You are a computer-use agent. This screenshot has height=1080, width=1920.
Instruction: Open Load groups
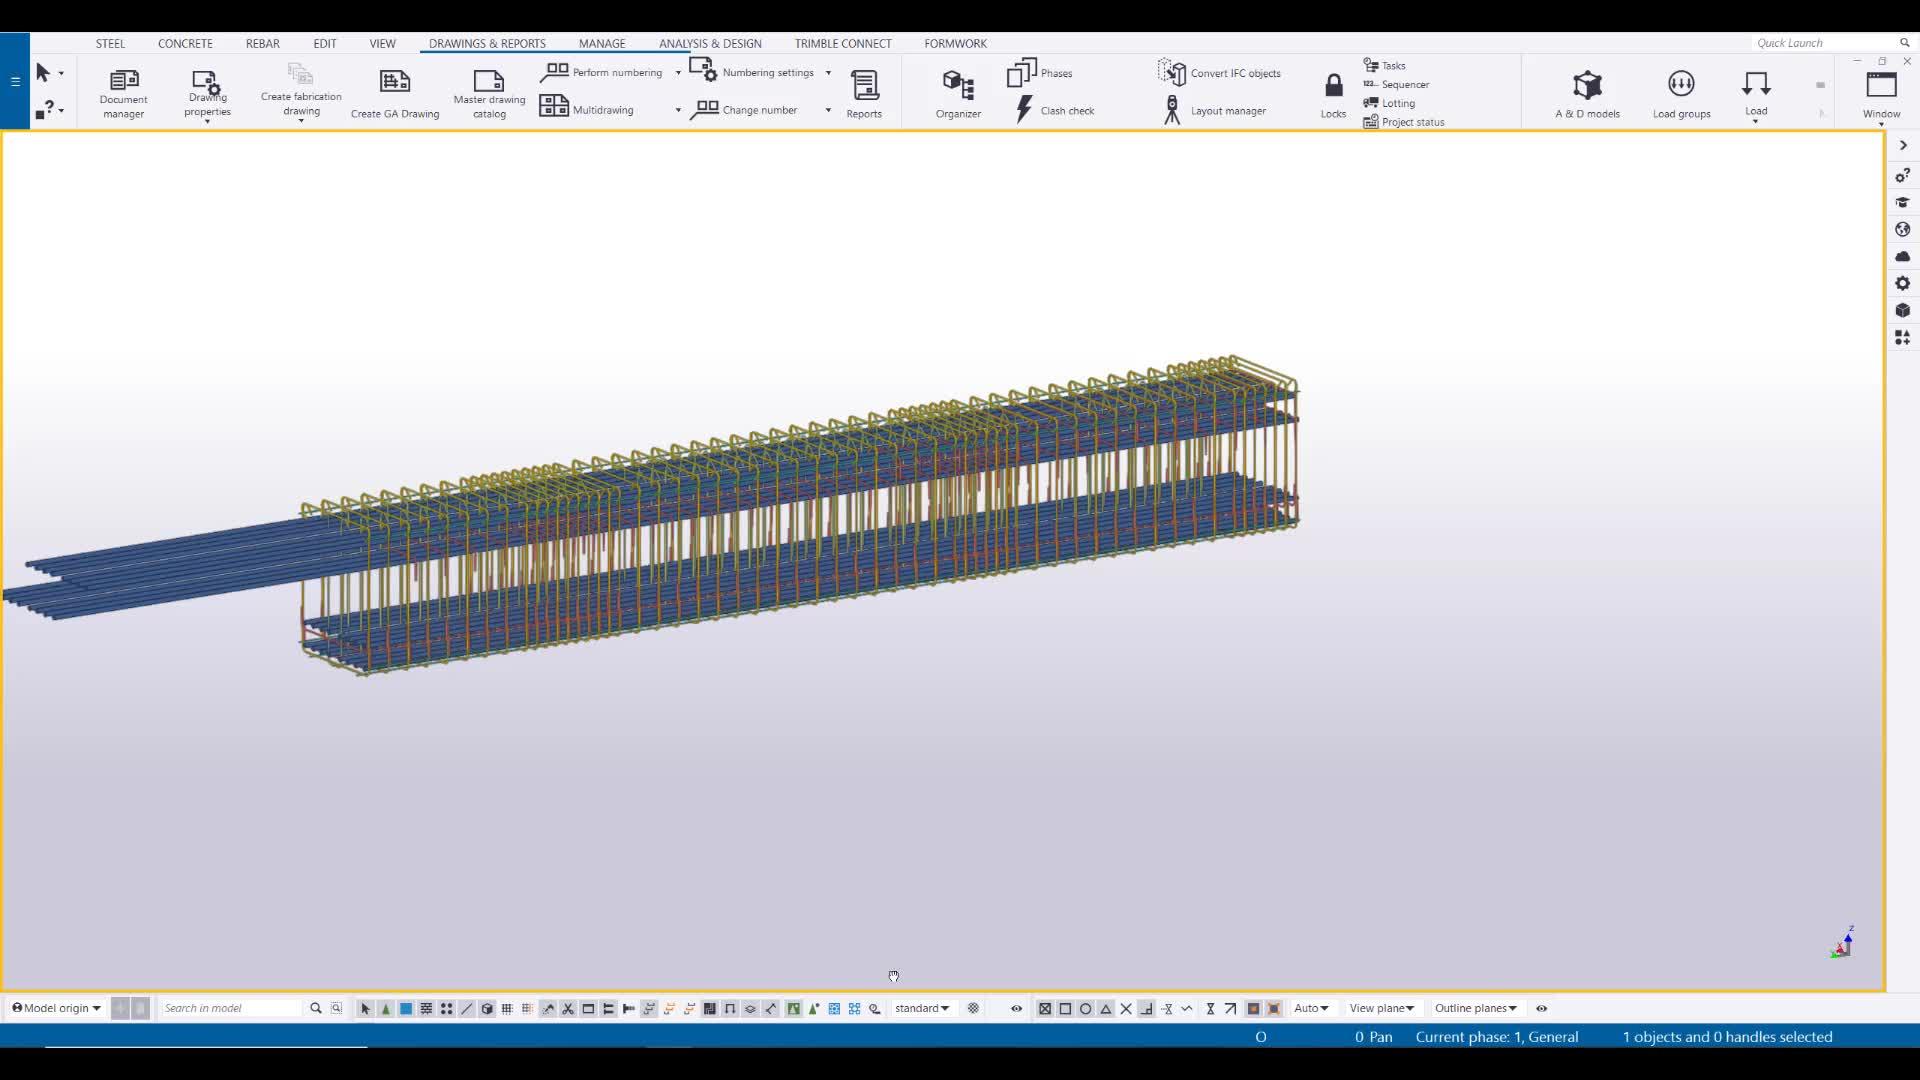click(1680, 92)
